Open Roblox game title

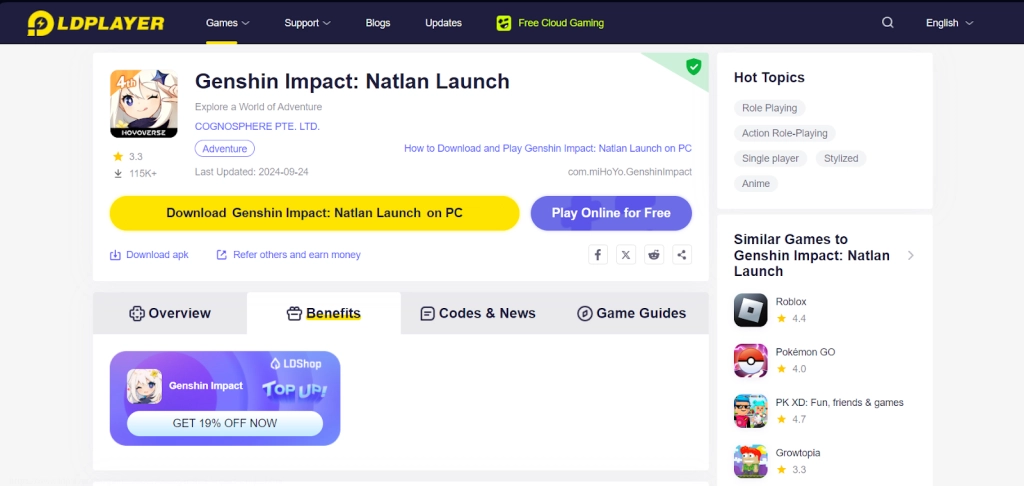791,302
